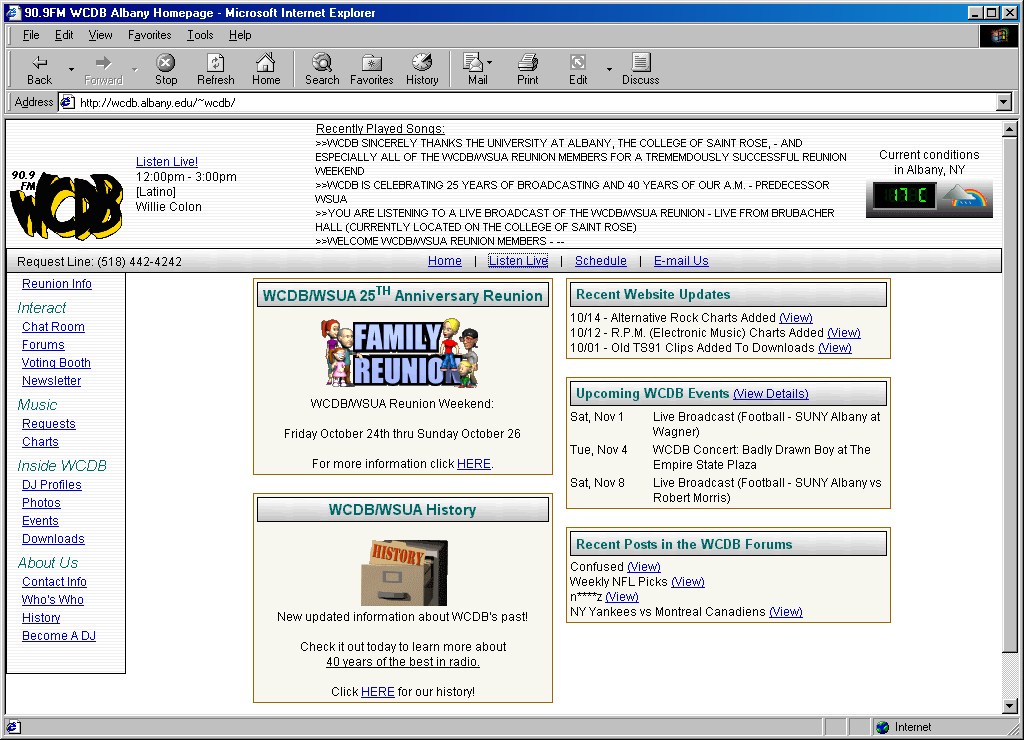
Task: Open the Back button history dropdown arrow
Action: click(71, 69)
